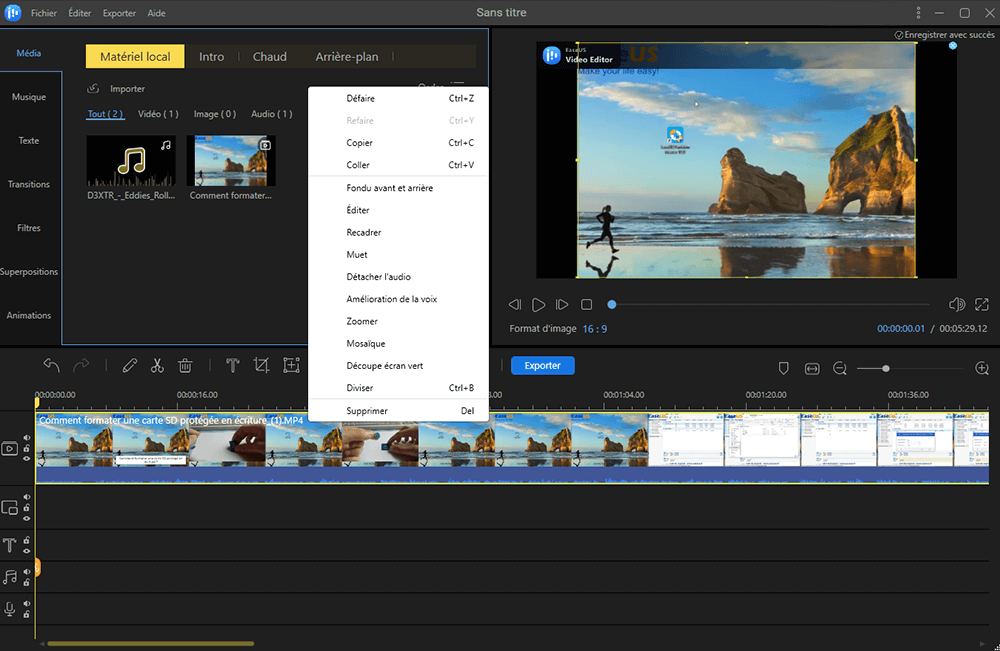The height and width of the screenshot is (651, 1000).
Task: Click the EaseUS app logo in title bar
Action: (x=13, y=13)
